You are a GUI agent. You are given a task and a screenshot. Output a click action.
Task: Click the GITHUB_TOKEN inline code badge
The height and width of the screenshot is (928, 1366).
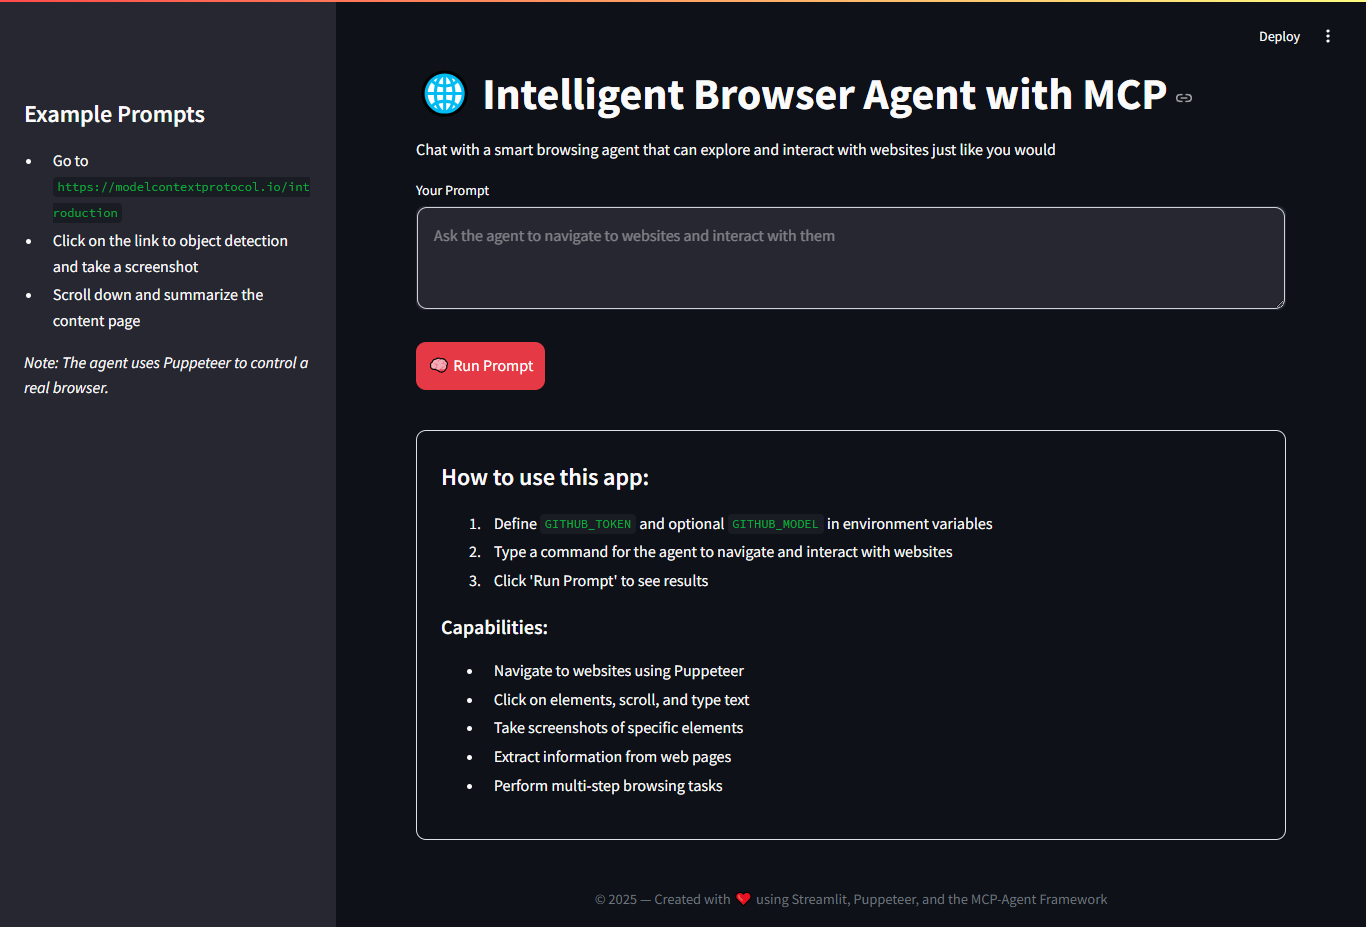(588, 523)
